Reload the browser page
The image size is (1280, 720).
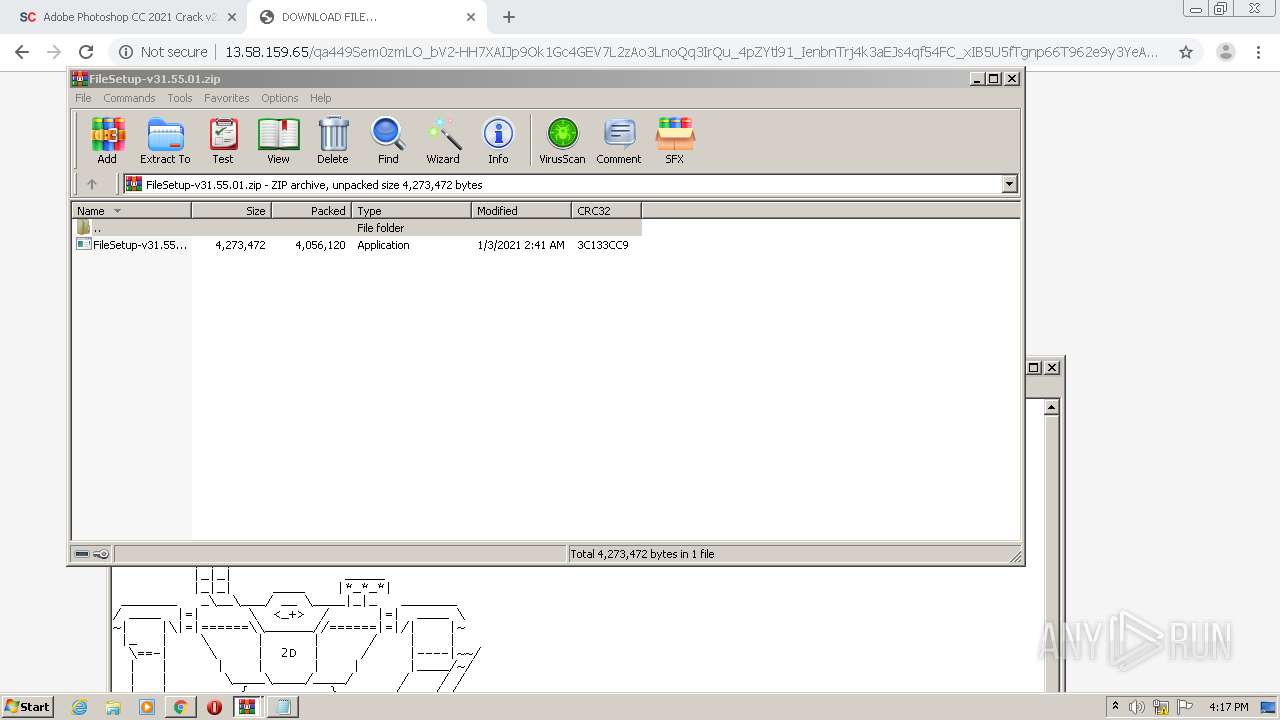[x=86, y=52]
